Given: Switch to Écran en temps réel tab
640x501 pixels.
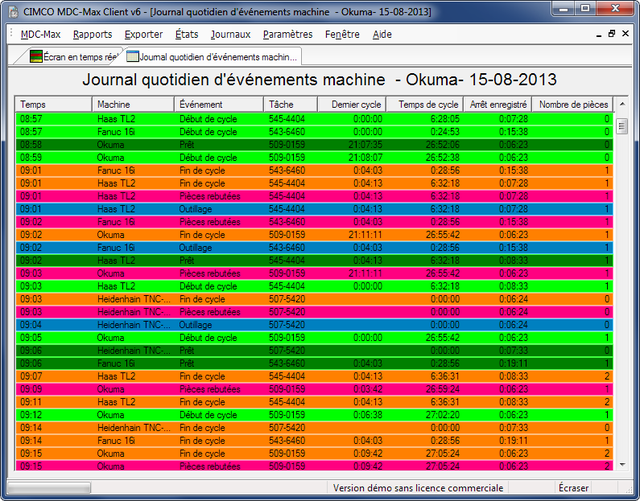Looking at the screenshot, I should click(73, 57).
